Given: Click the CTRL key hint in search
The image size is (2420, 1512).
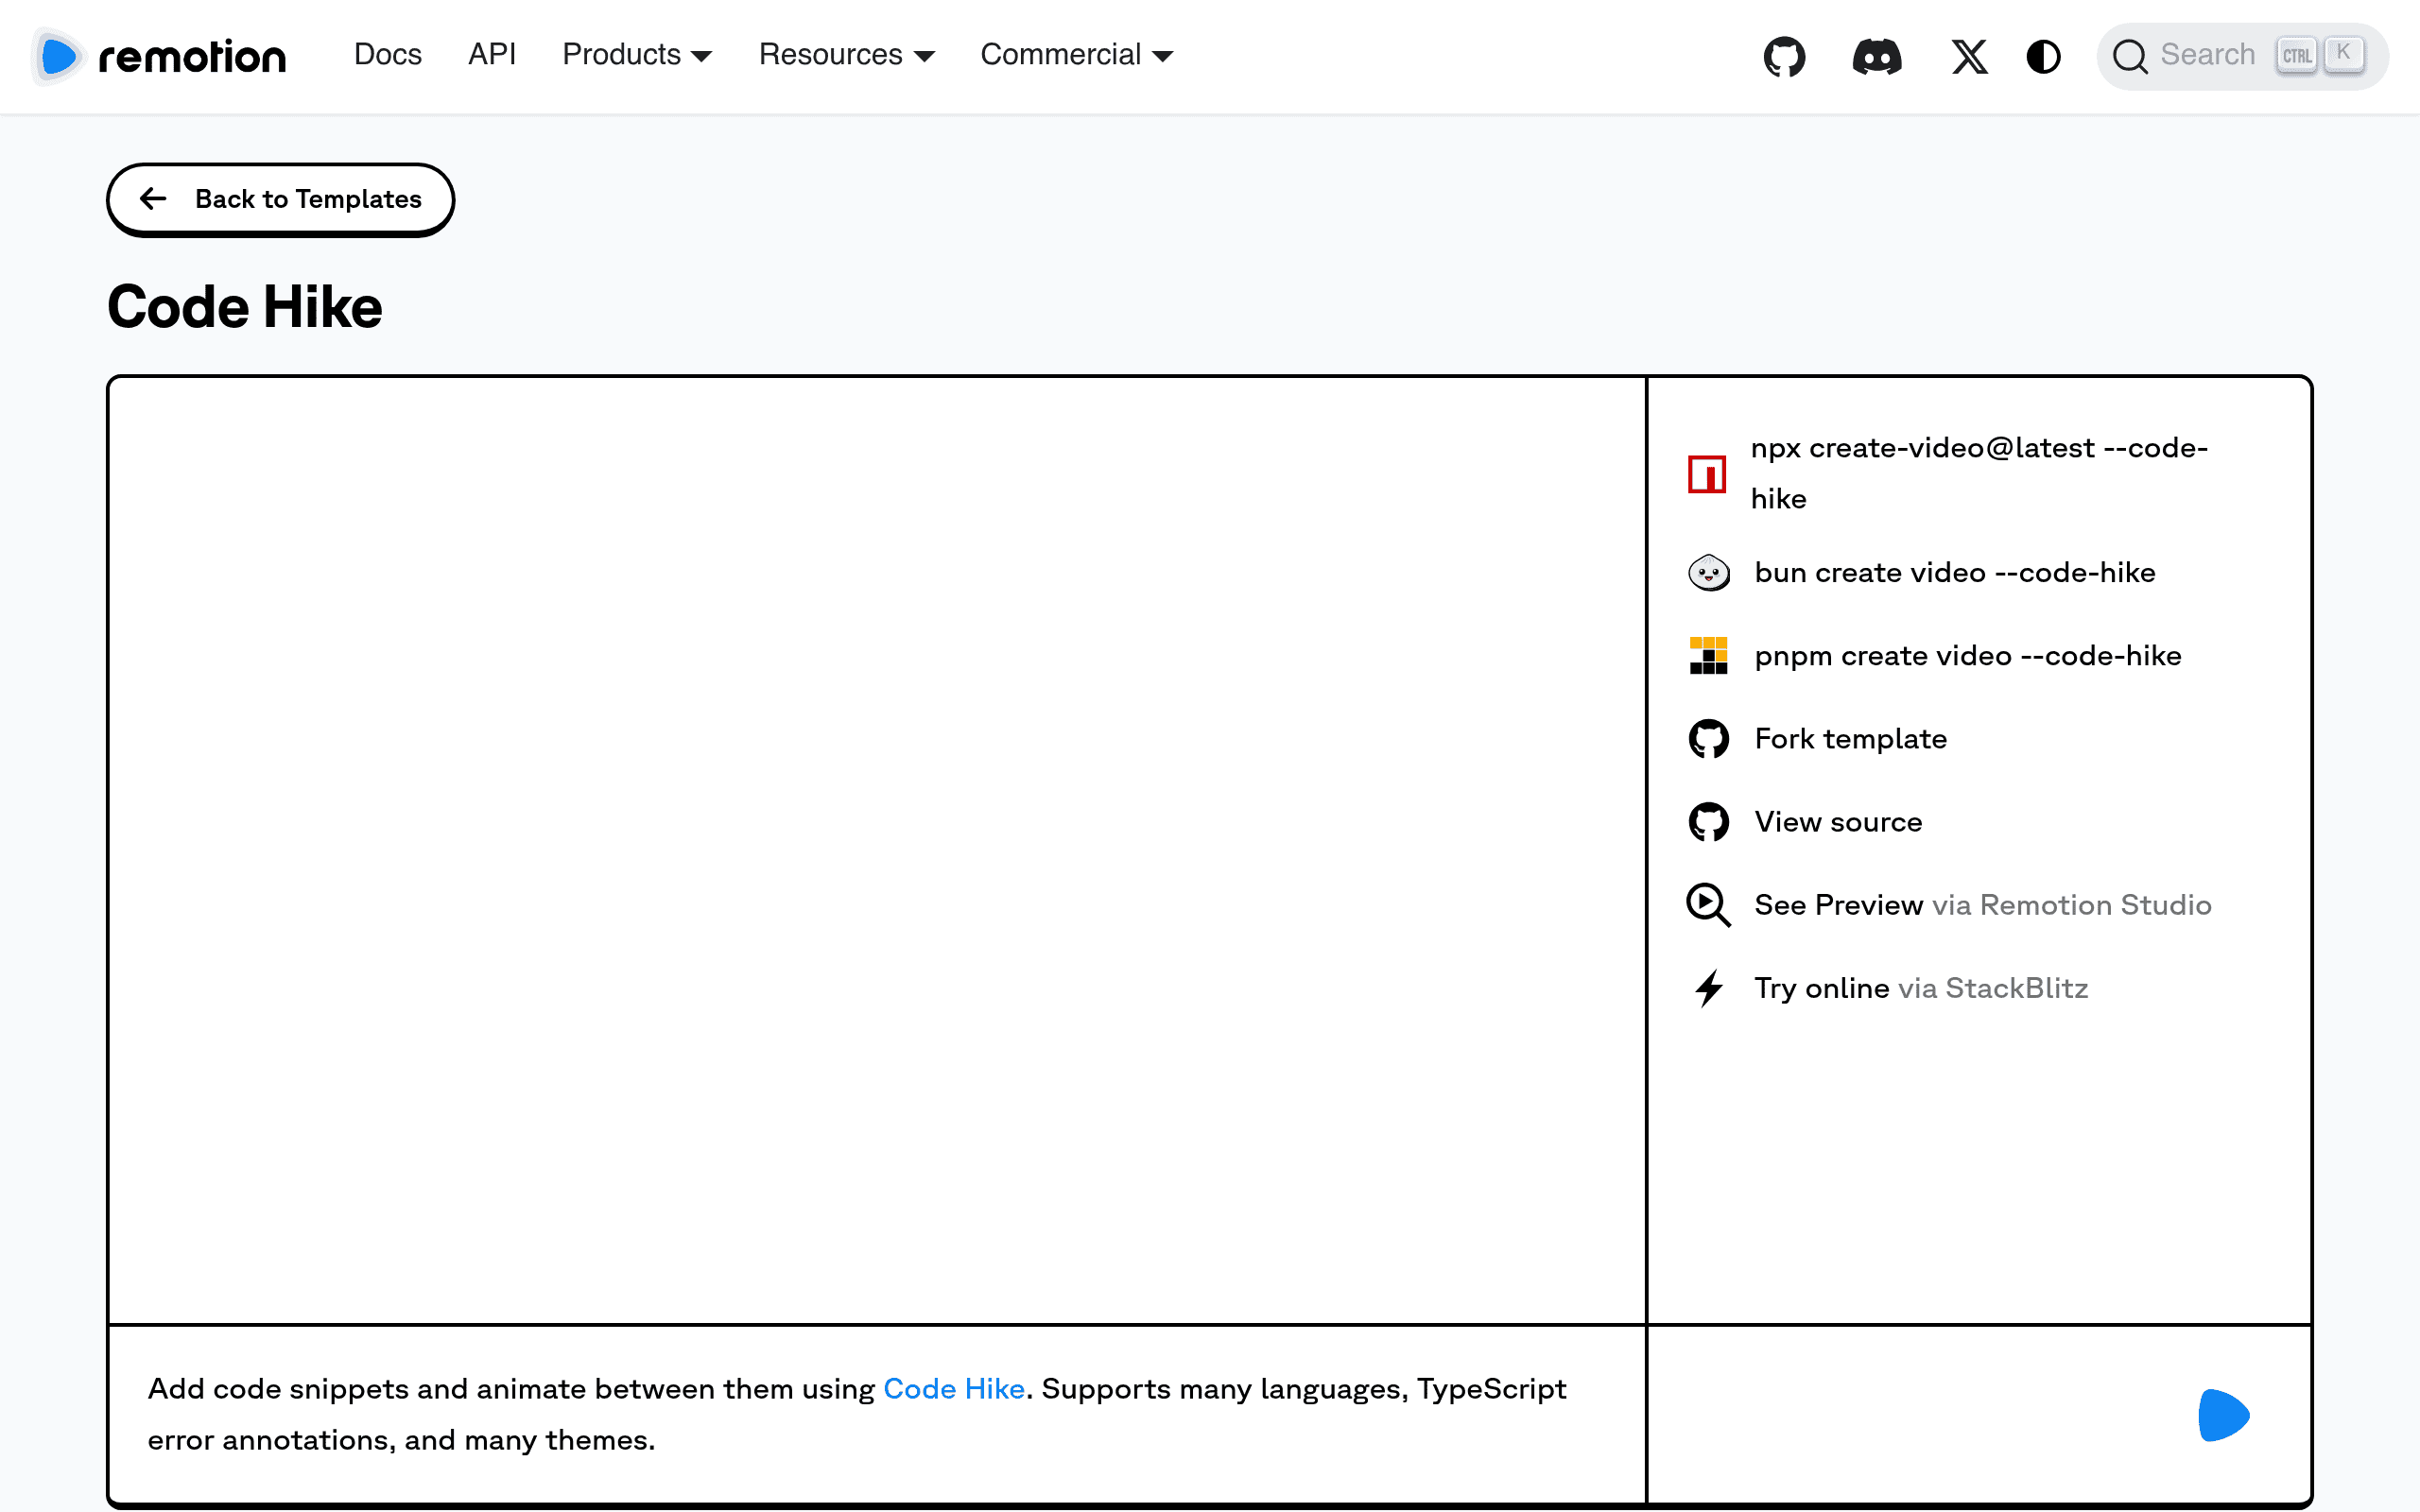Looking at the screenshot, I should (x=2296, y=55).
